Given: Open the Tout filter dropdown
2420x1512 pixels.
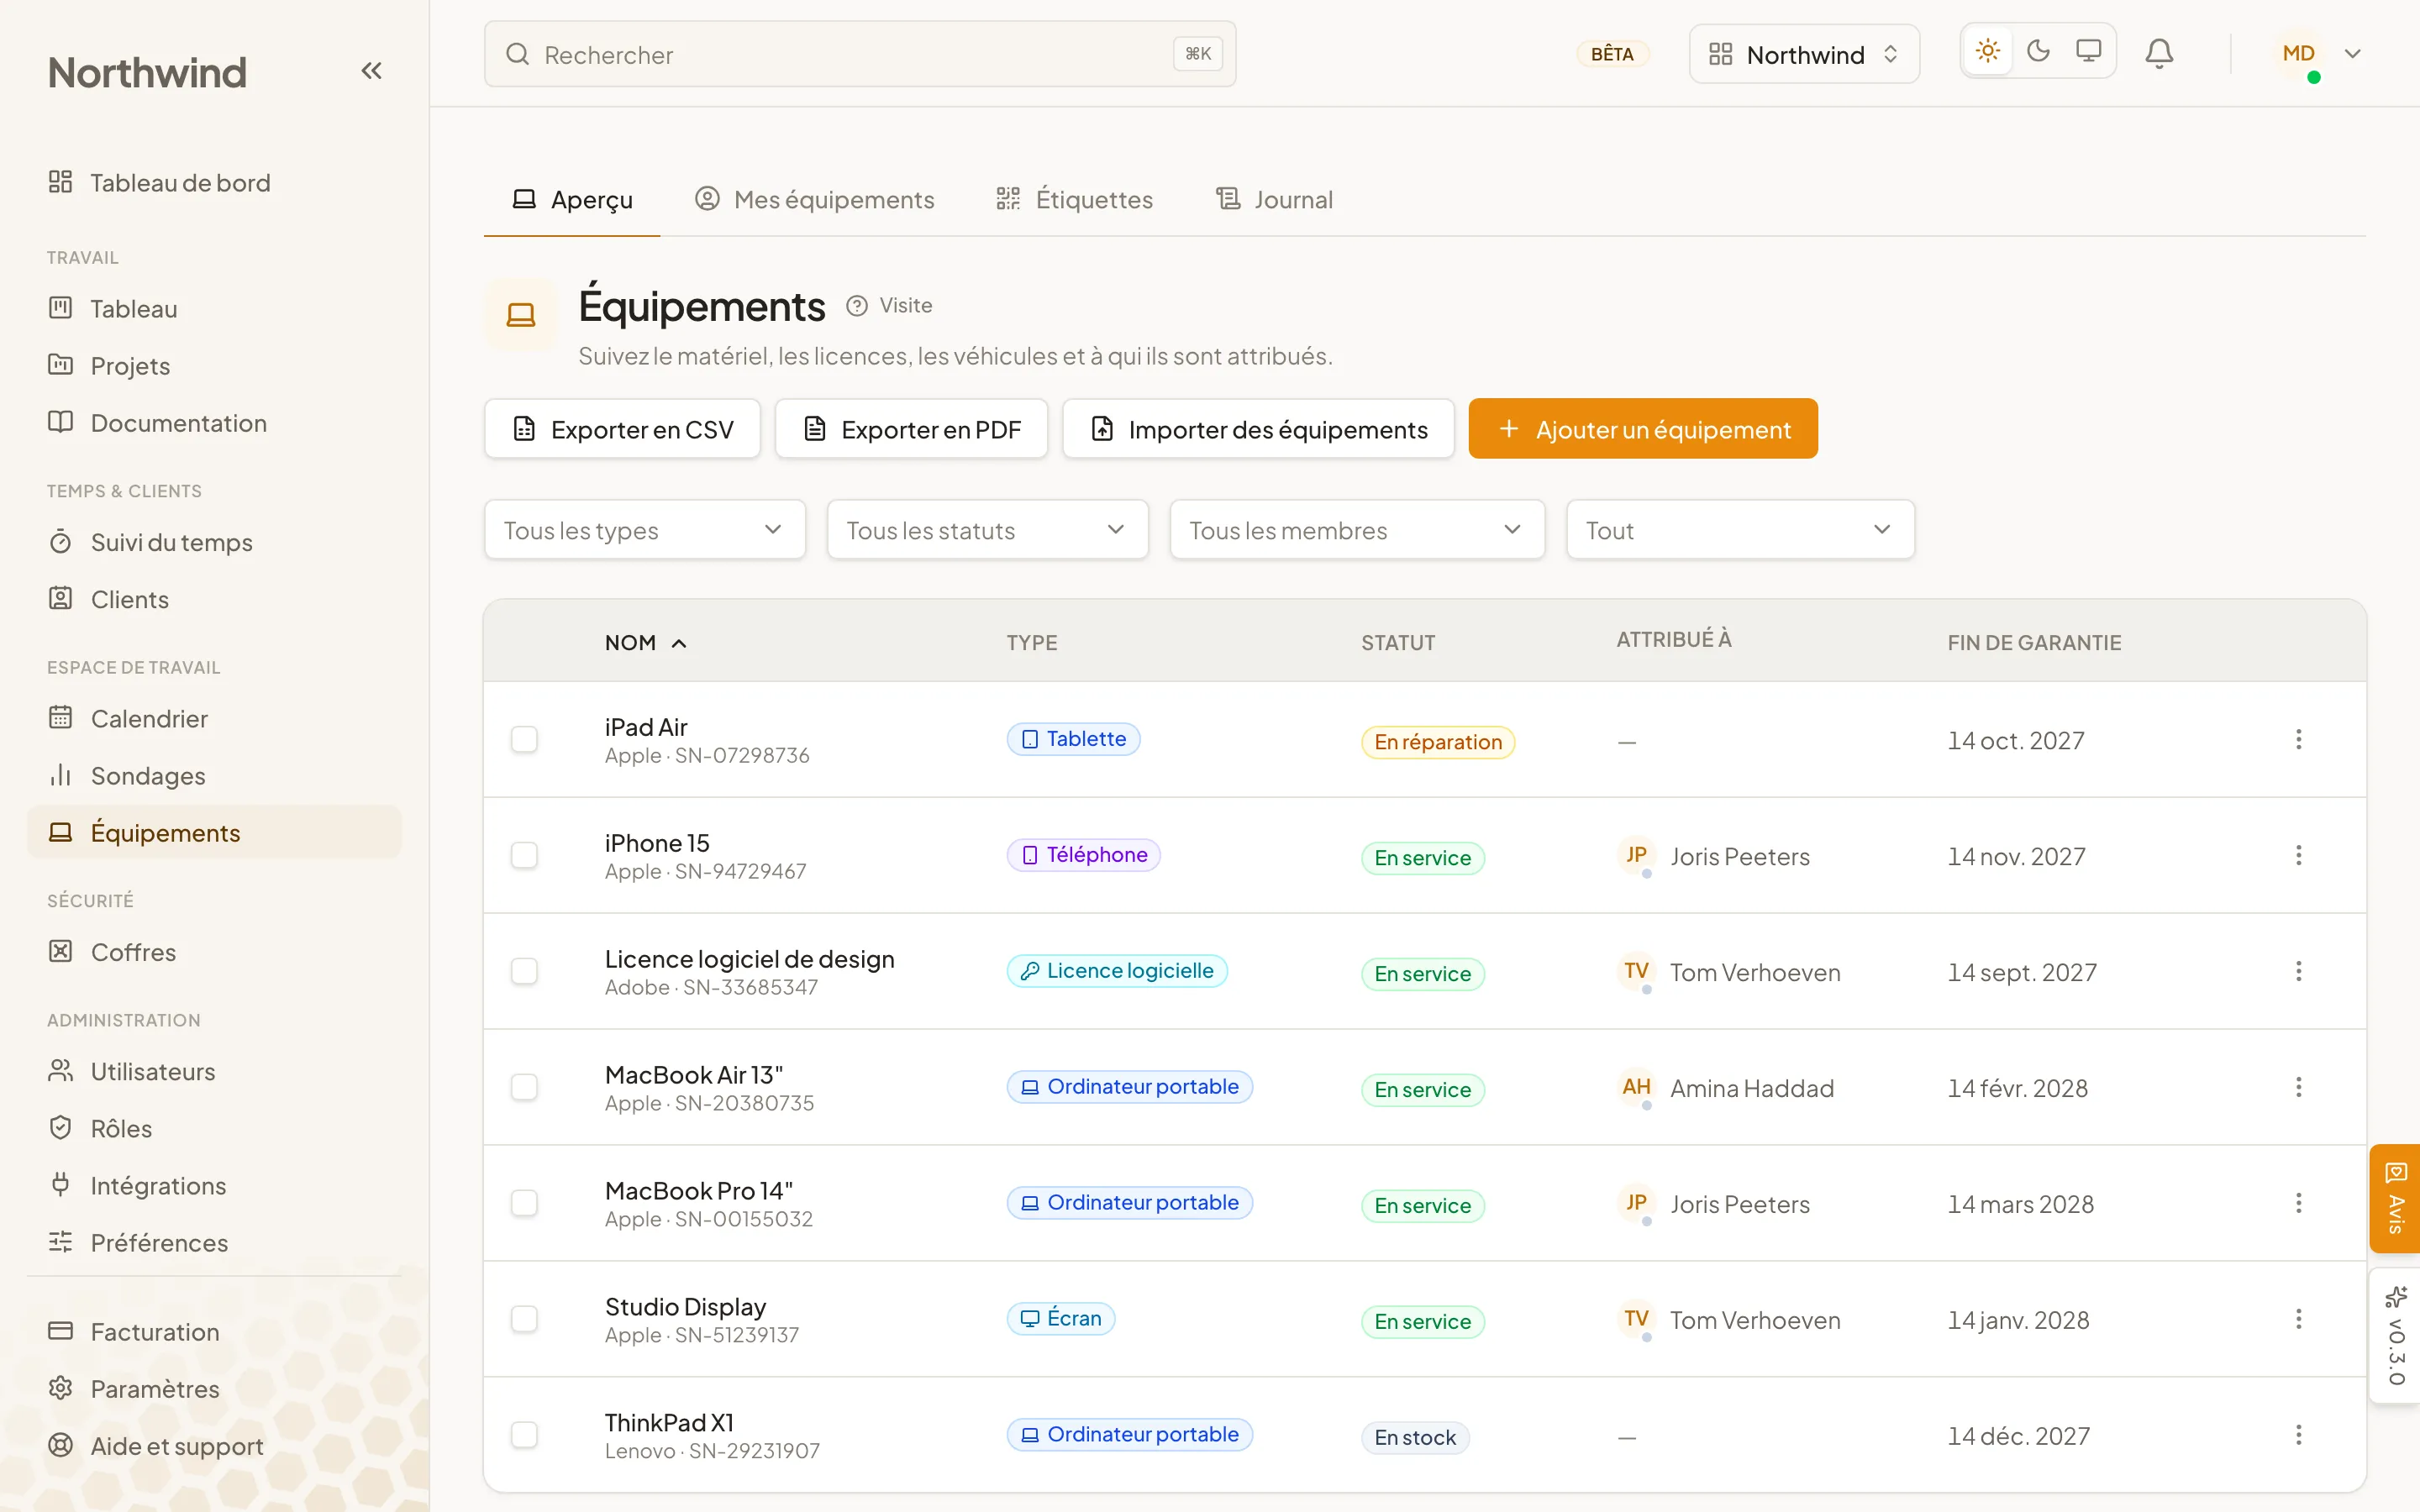Looking at the screenshot, I should 1740,530.
